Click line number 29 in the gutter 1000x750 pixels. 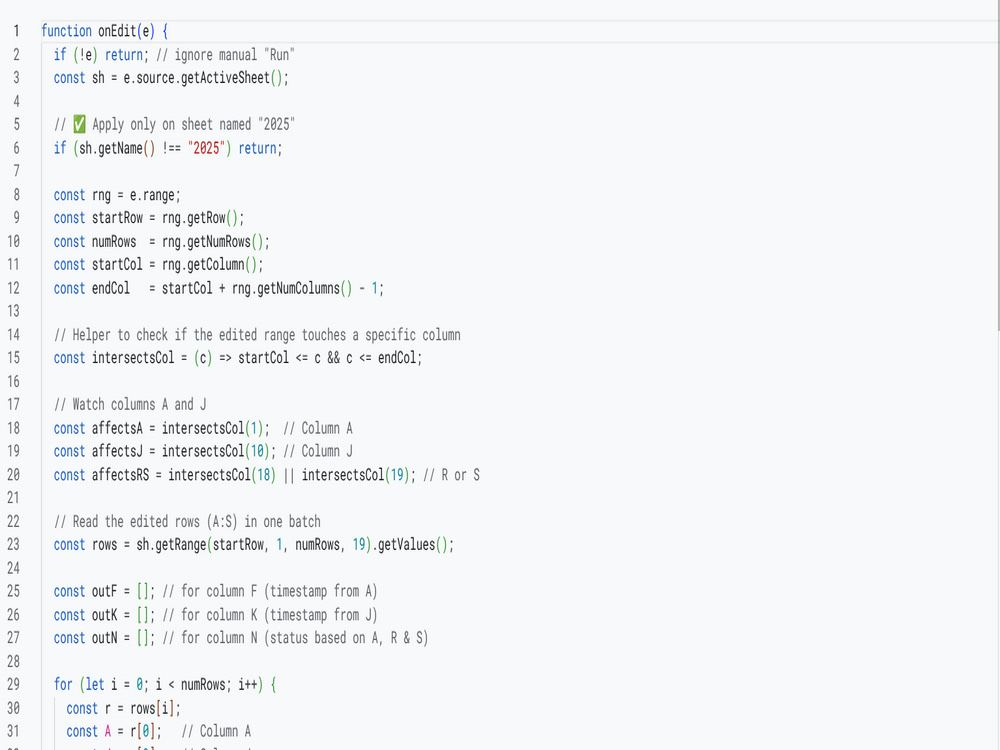[13, 685]
